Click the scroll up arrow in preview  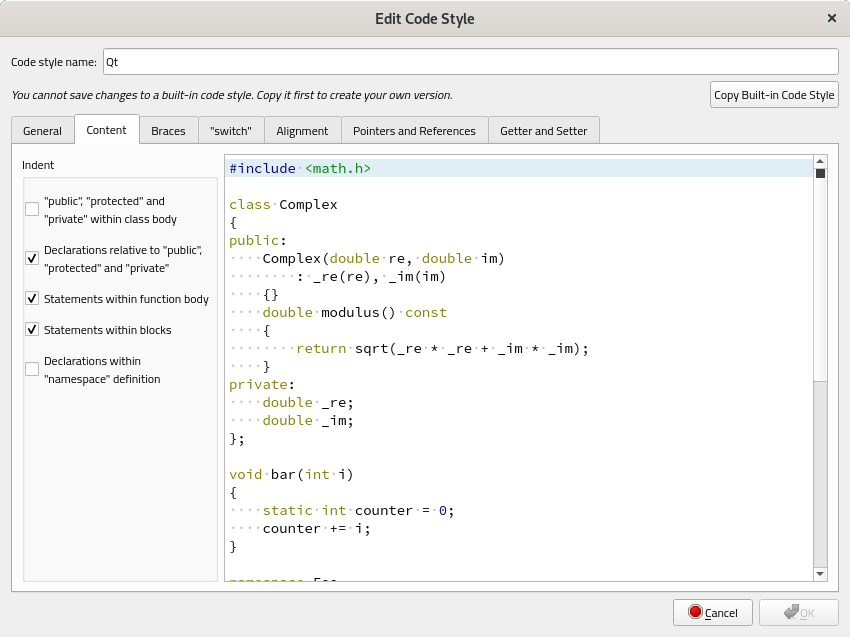[x=820, y=161]
